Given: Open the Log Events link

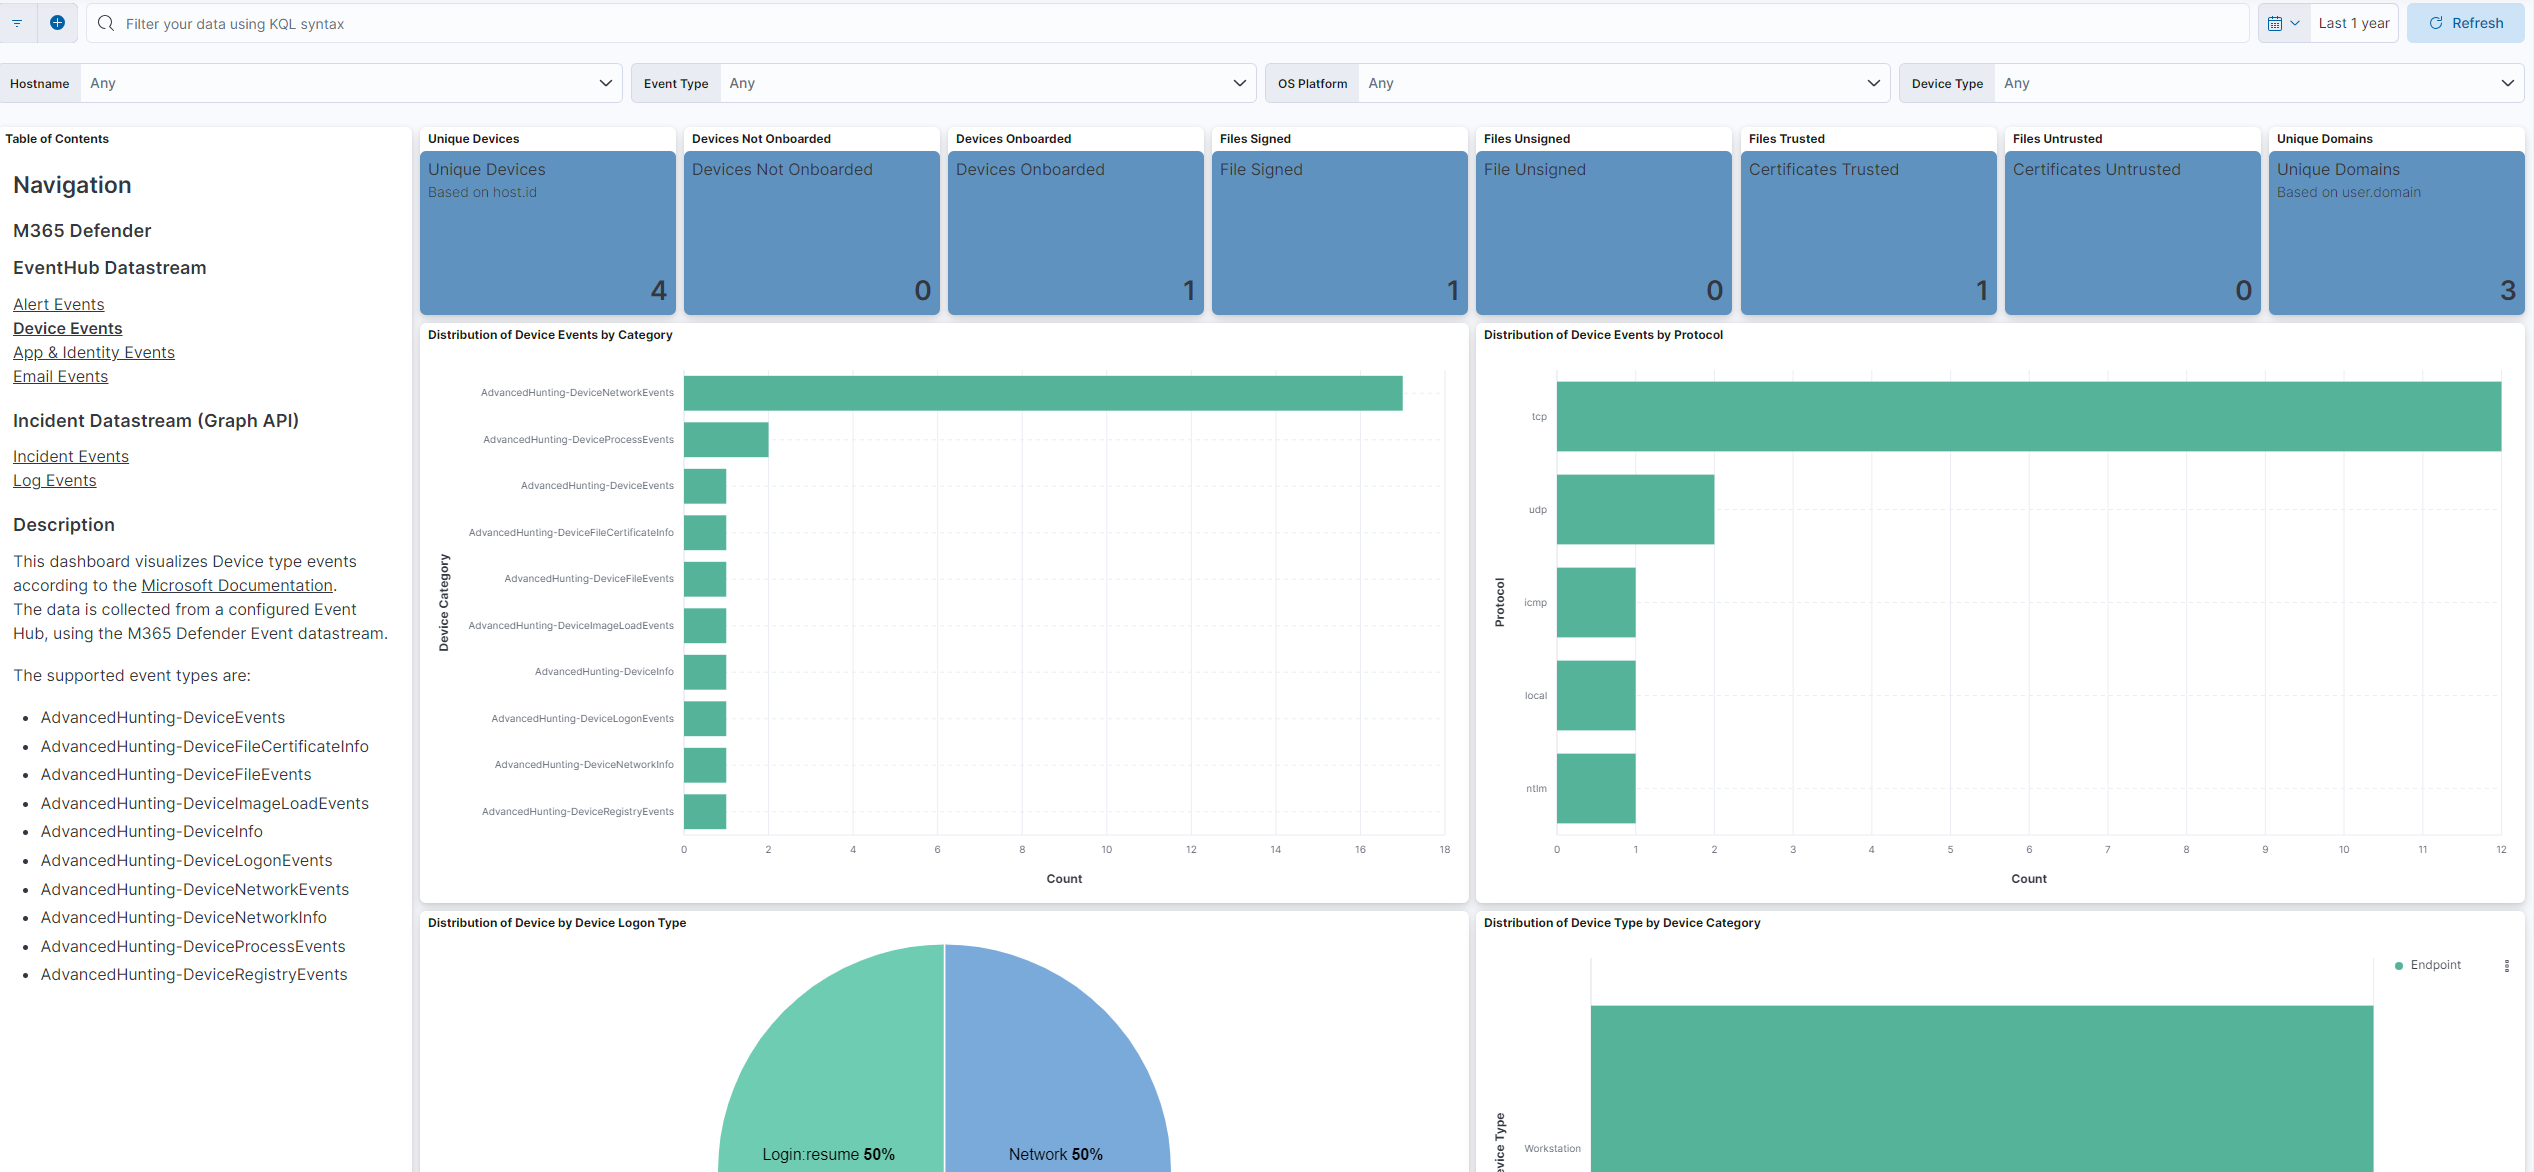Looking at the screenshot, I should point(55,480).
